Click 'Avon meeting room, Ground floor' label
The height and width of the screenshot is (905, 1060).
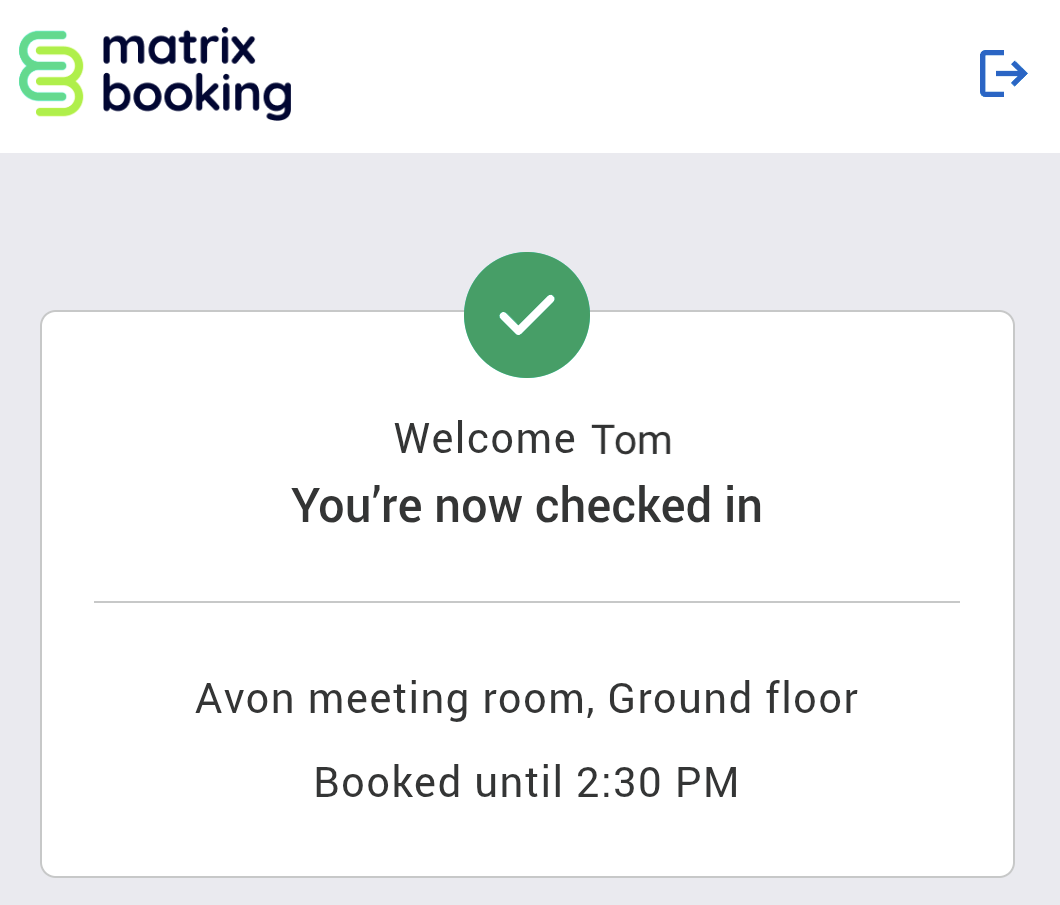526,698
